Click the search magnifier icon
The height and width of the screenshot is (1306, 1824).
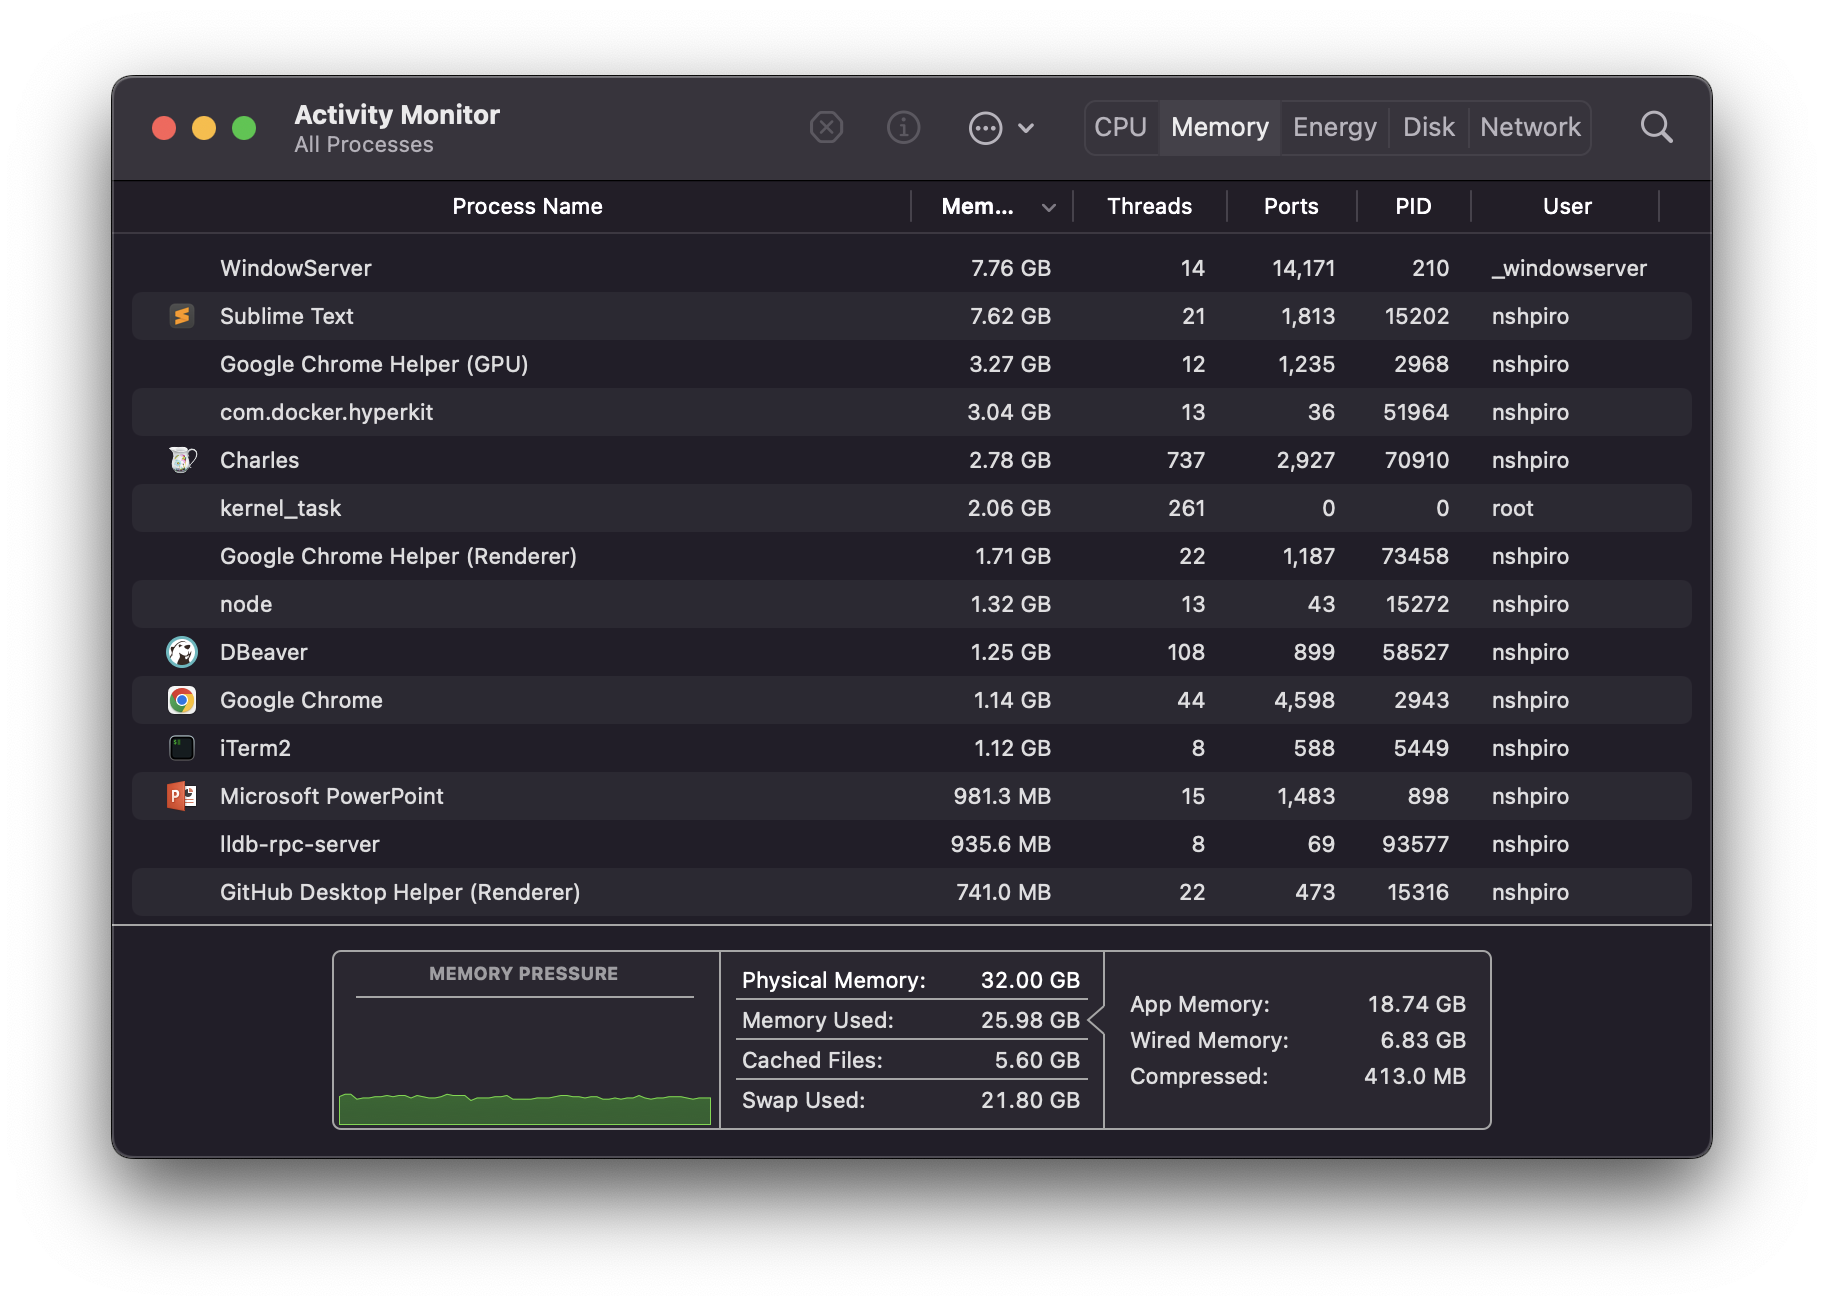(1656, 128)
